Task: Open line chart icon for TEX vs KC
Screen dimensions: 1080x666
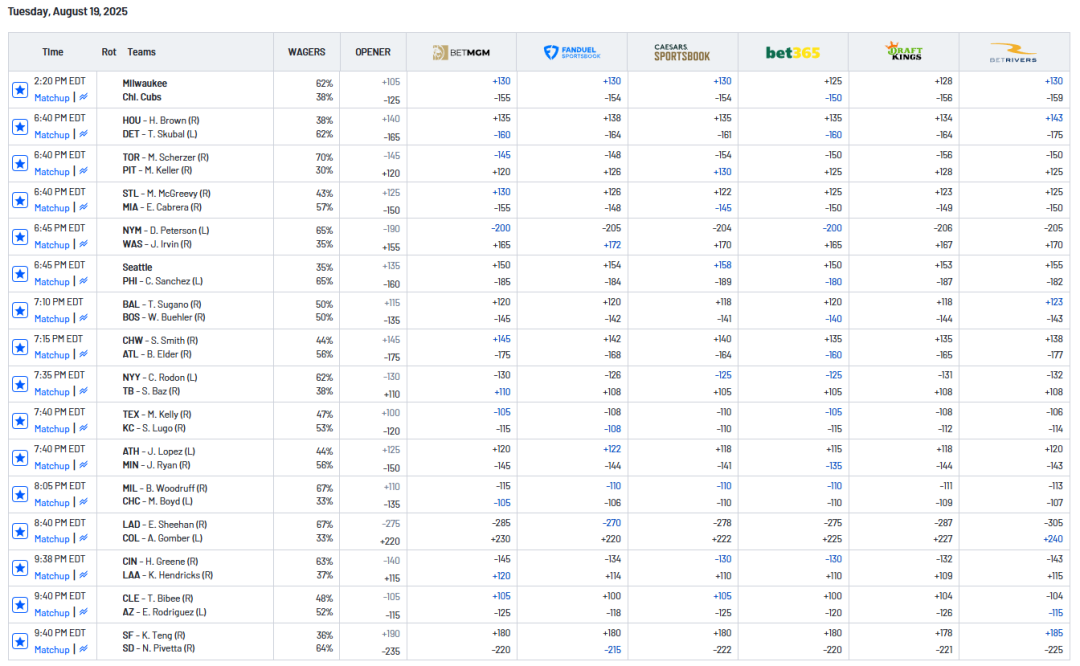Action: click(x=83, y=428)
